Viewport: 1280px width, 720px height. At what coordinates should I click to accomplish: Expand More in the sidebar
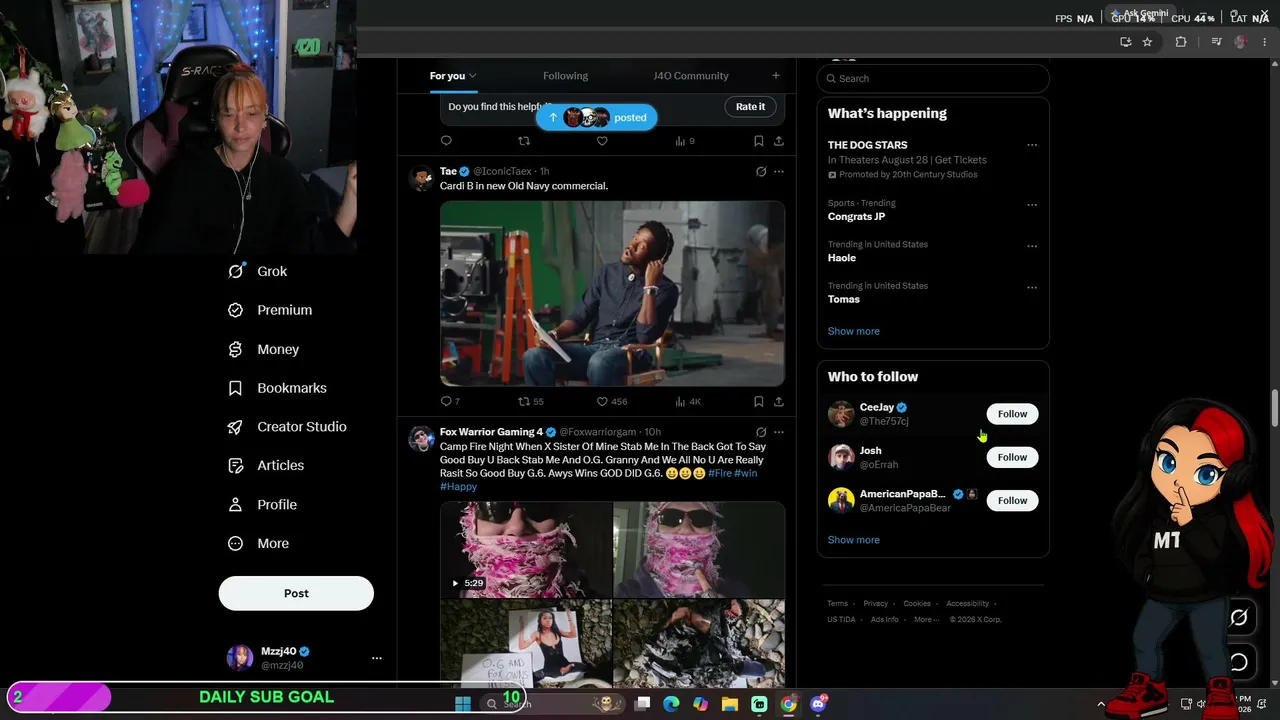[x=258, y=543]
